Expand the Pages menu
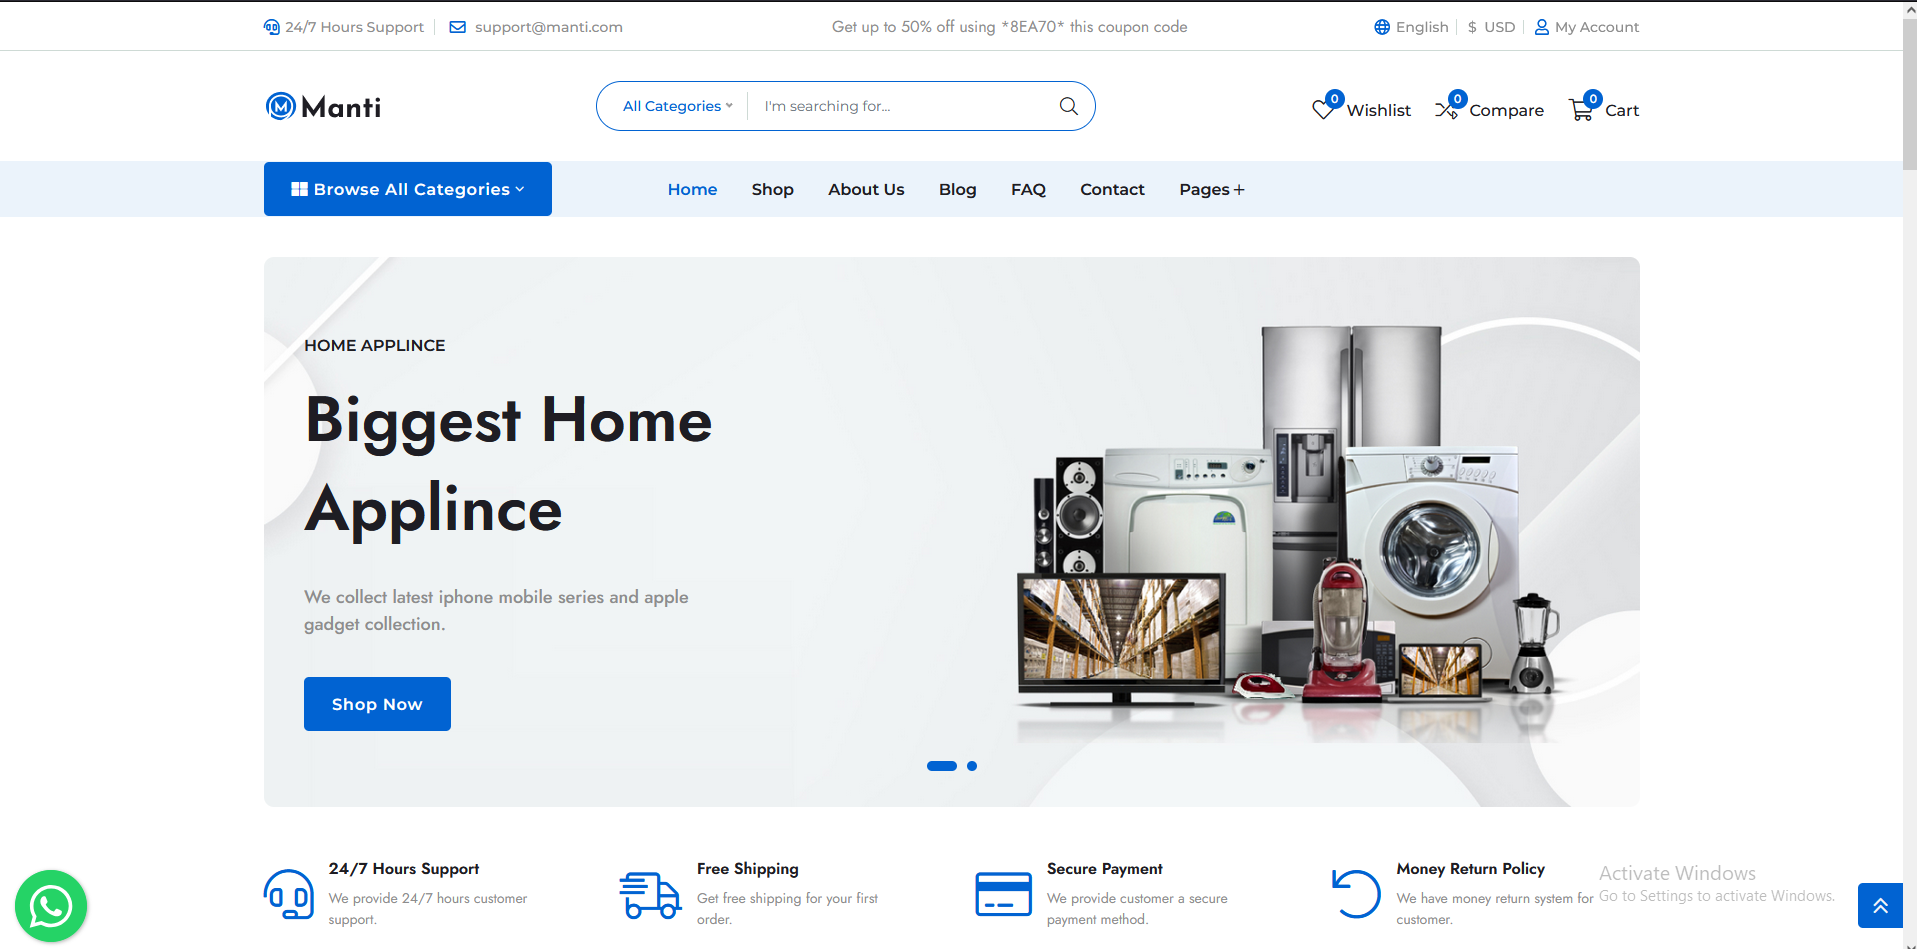 [1212, 189]
